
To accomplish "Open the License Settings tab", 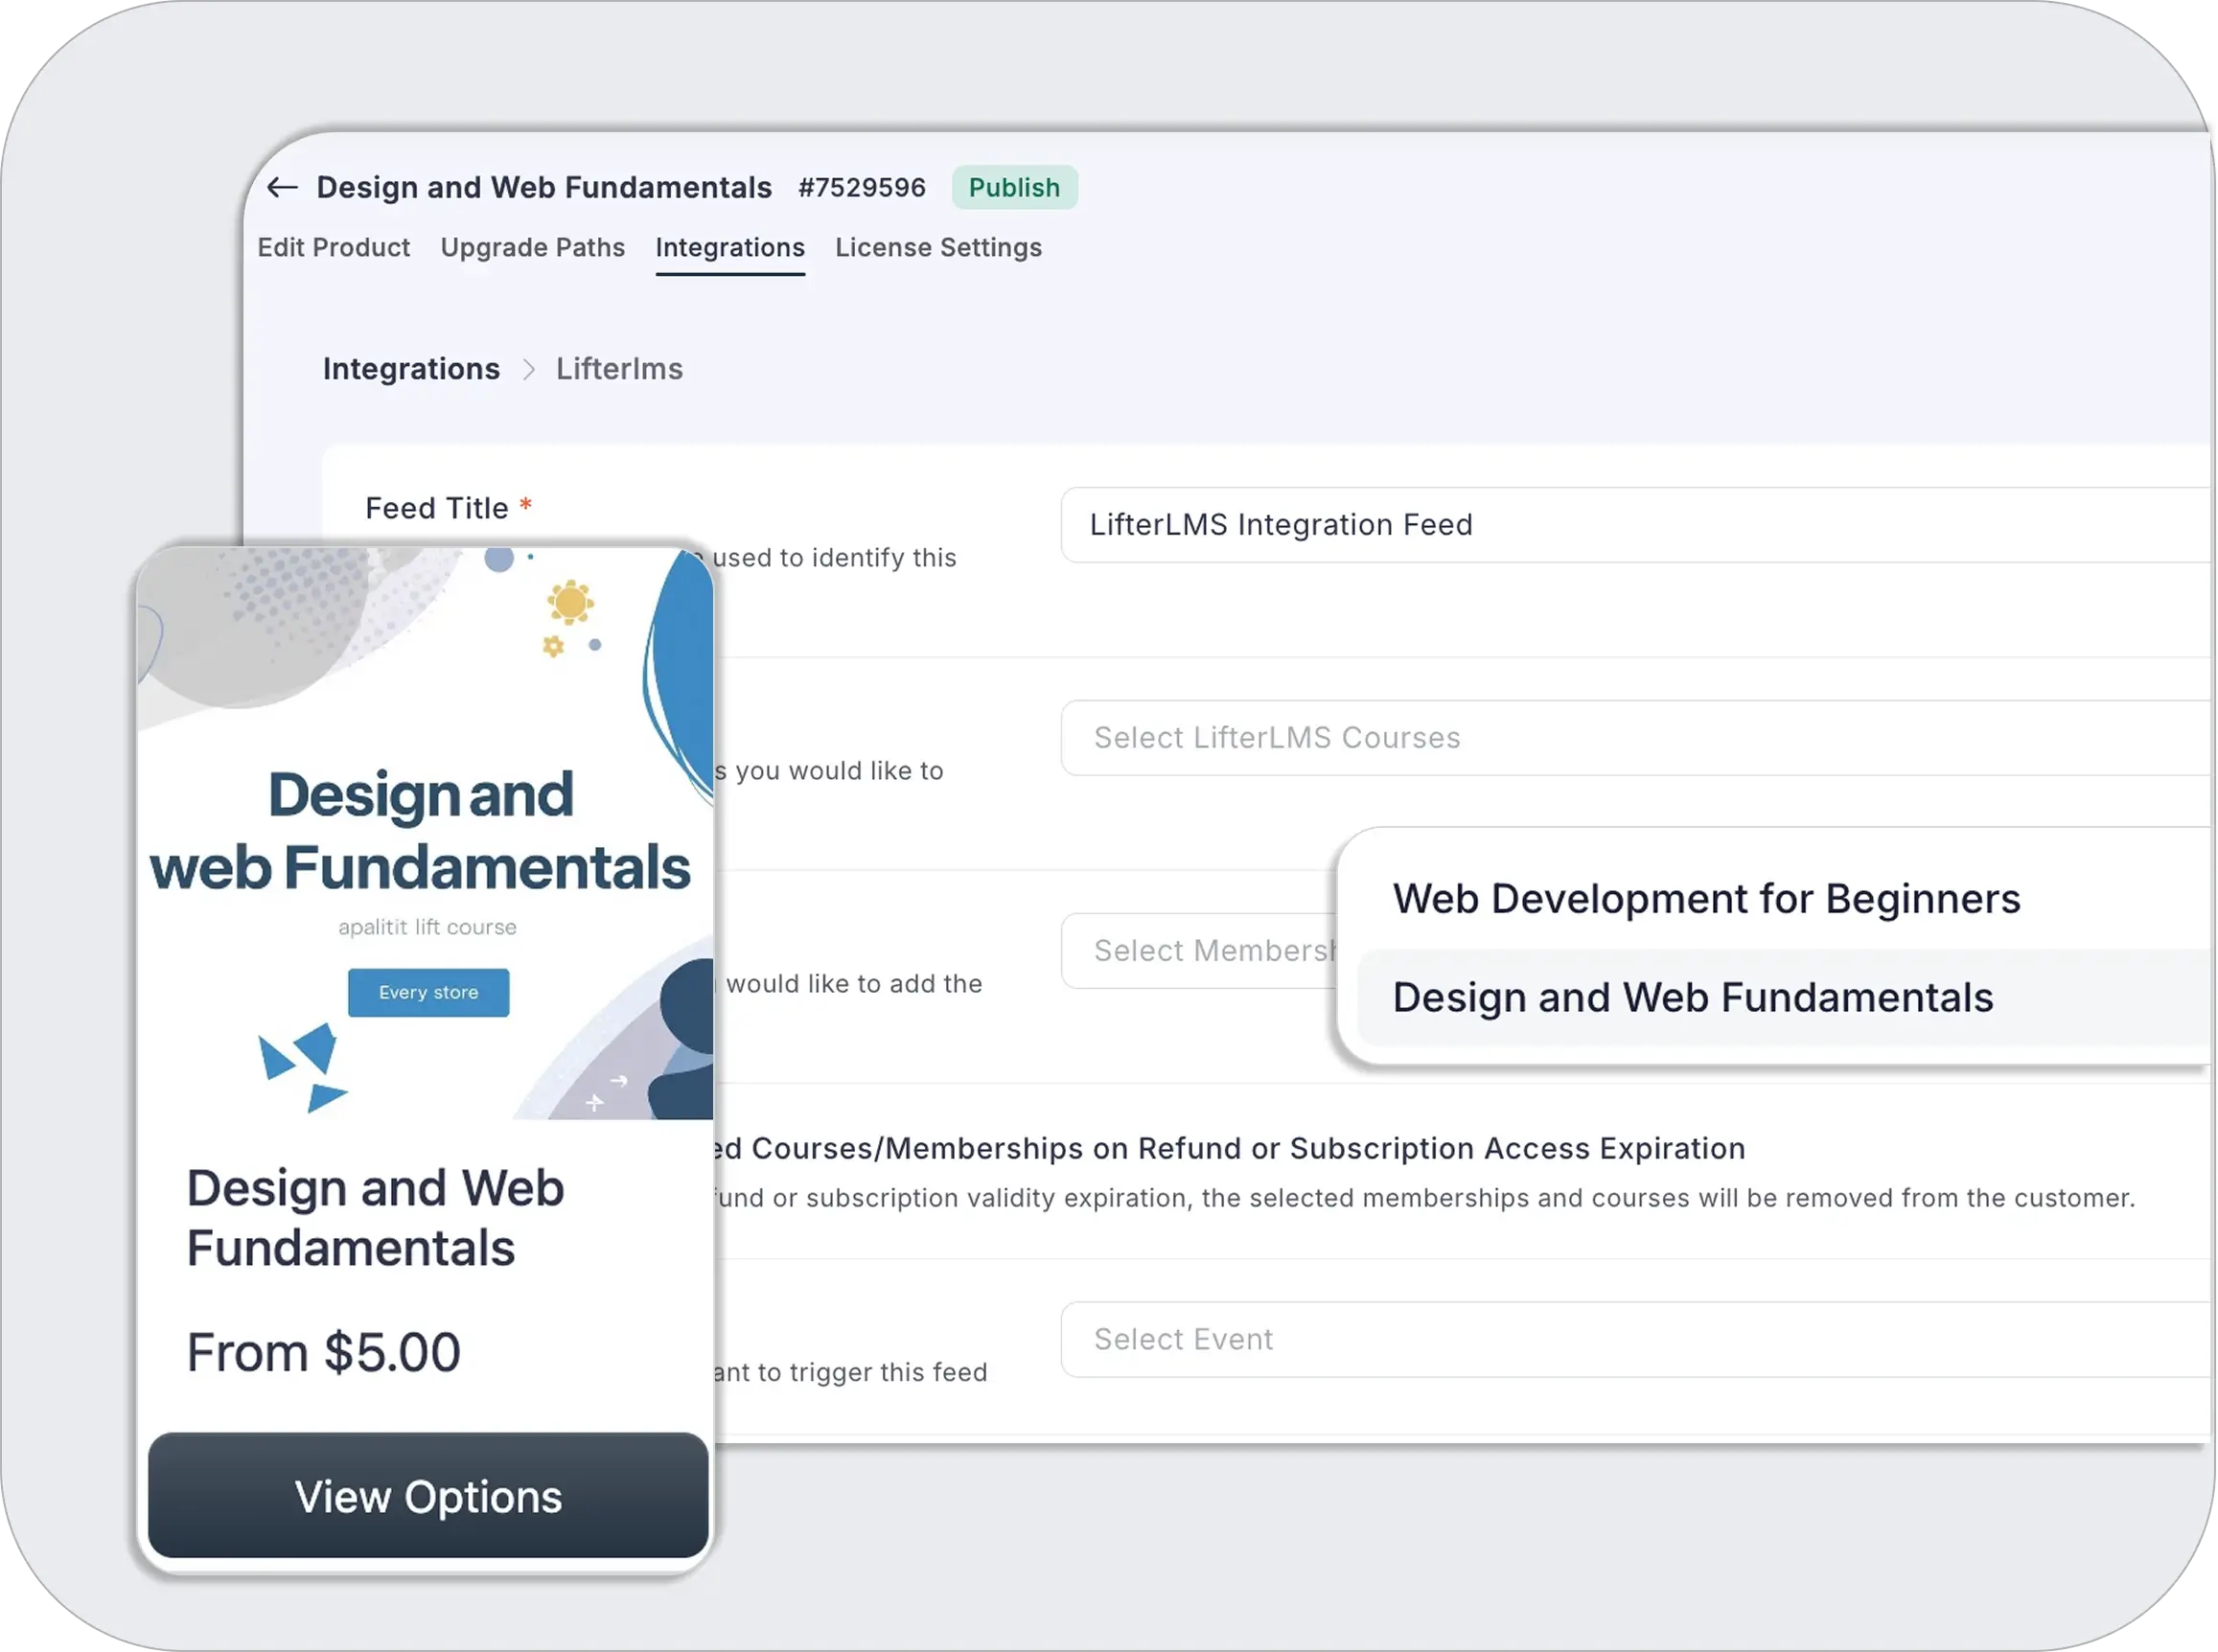I will pyautogui.click(x=938, y=247).
